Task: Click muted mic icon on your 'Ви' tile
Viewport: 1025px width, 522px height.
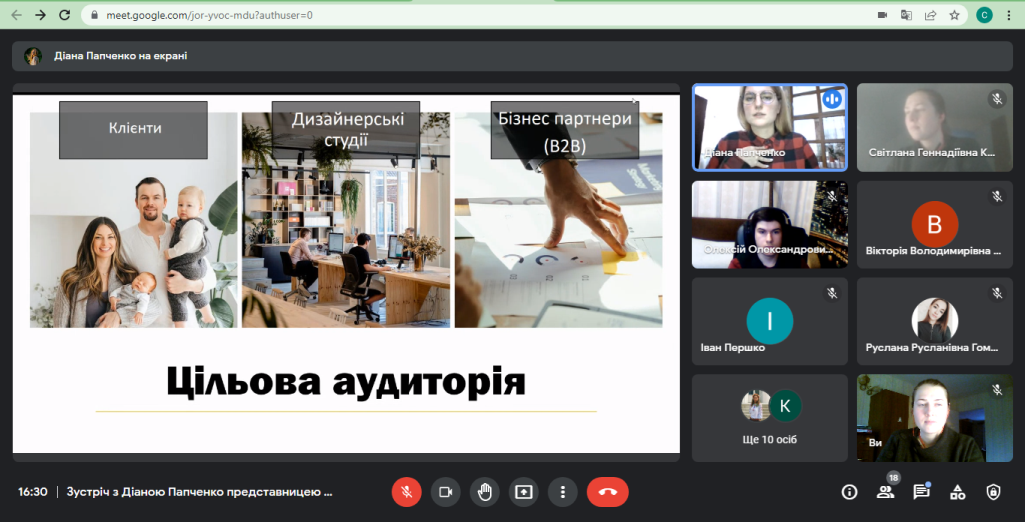Action: (997, 390)
